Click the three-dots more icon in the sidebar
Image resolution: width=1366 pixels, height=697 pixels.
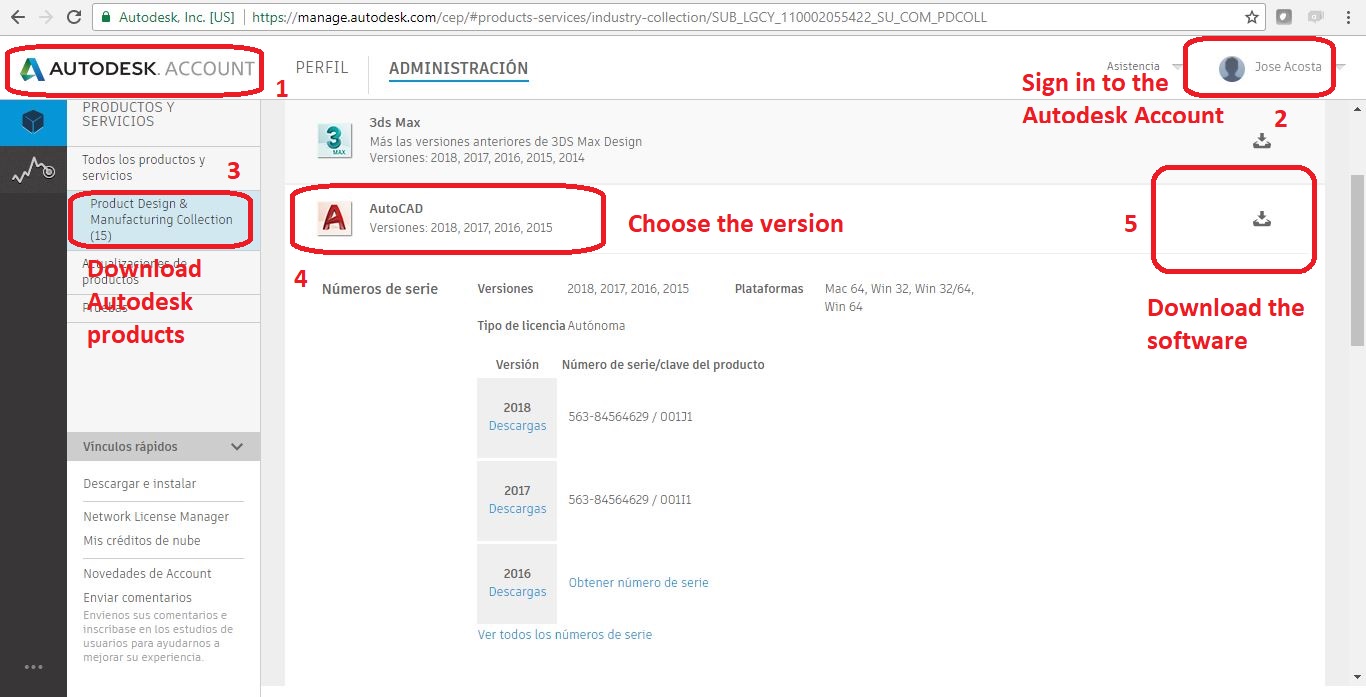[33, 667]
